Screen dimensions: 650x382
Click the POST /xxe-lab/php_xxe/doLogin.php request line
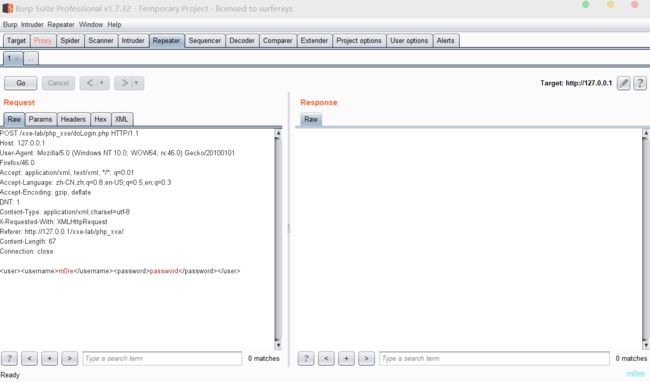(x=69, y=133)
